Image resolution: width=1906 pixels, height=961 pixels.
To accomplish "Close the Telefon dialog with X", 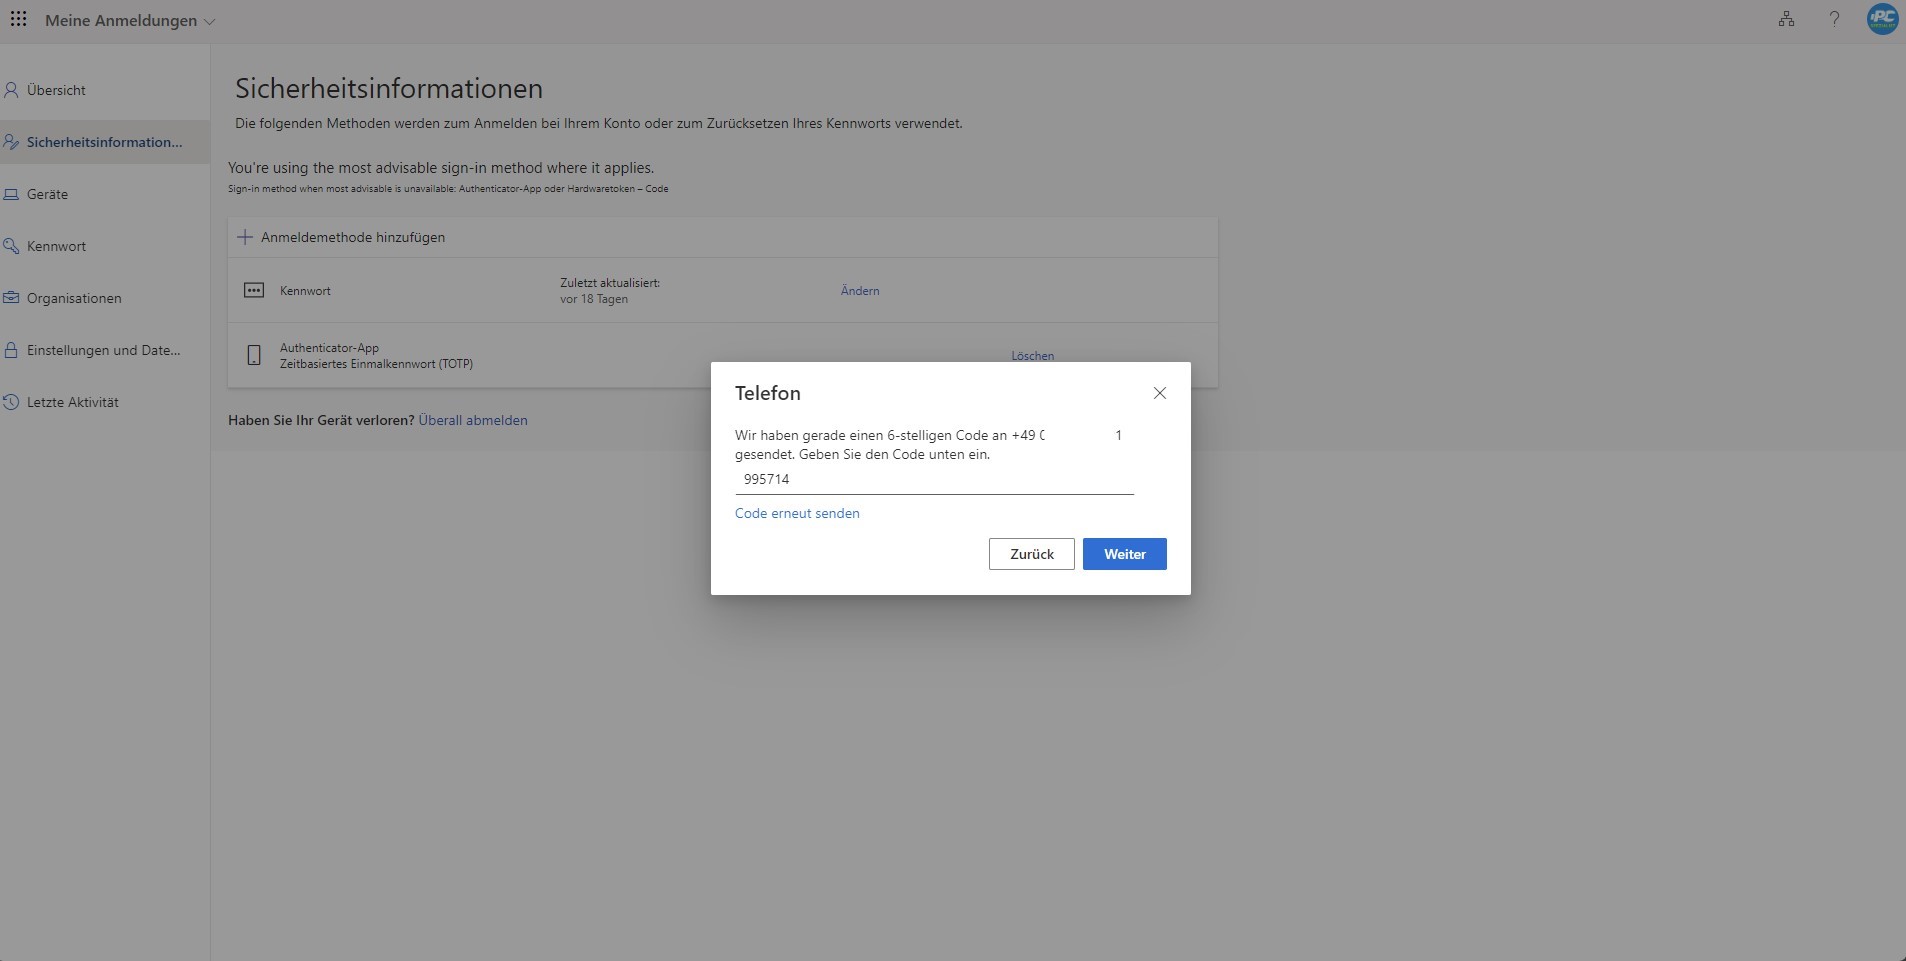I will (1160, 393).
